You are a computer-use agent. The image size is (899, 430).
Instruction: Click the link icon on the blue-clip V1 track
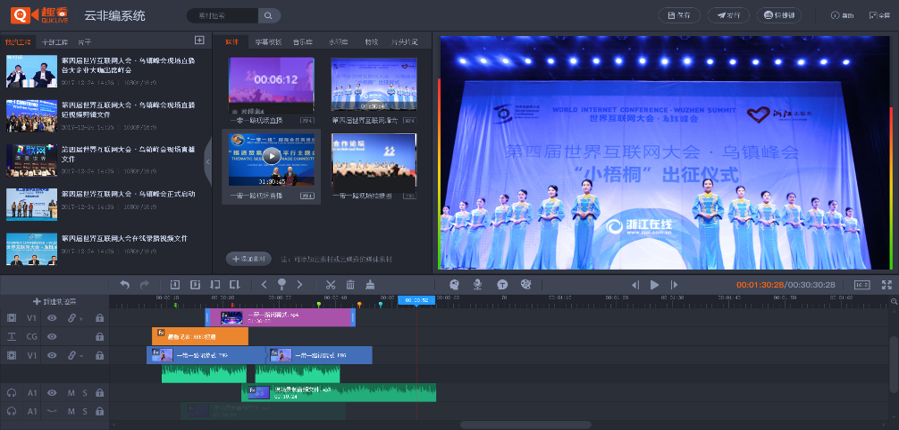pos(72,355)
